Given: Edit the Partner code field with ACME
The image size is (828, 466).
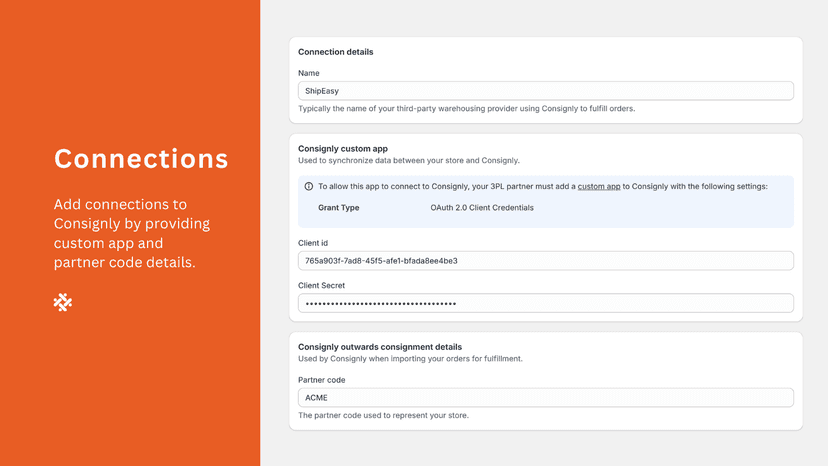Looking at the screenshot, I should click(x=545, y=397).
